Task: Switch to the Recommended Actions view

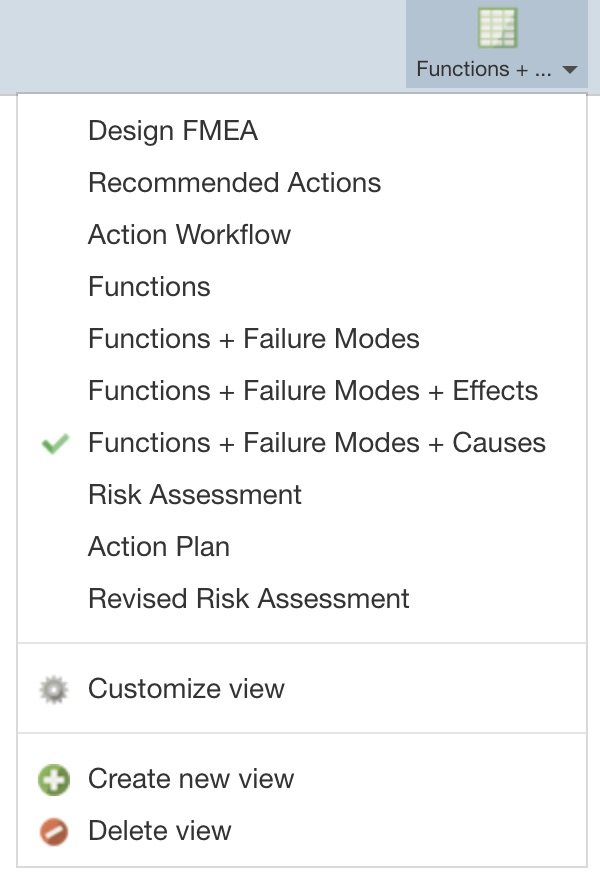Action: [234, 182]
